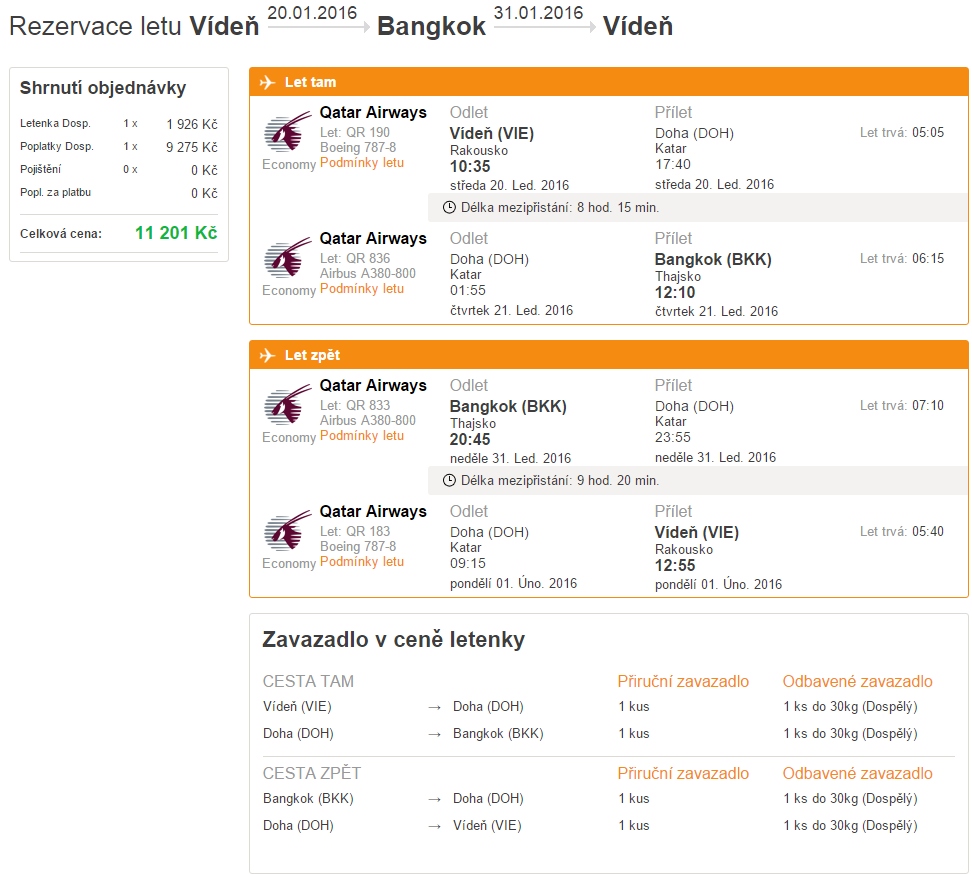Click the outbound date 20.01.2016 in title
972x874 pixels.
[x=312, y=13]
